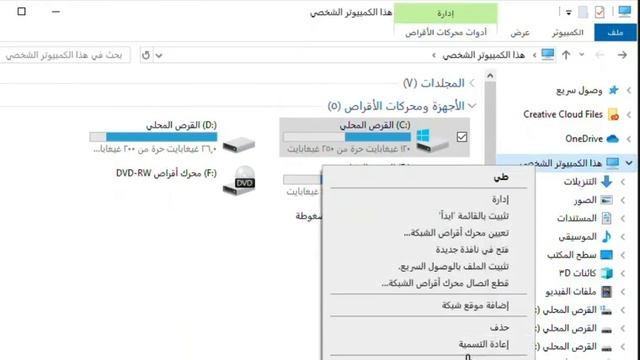Open the address bar history dropdown
This screenshot has width=640, height=360.
tap(159, 55)
